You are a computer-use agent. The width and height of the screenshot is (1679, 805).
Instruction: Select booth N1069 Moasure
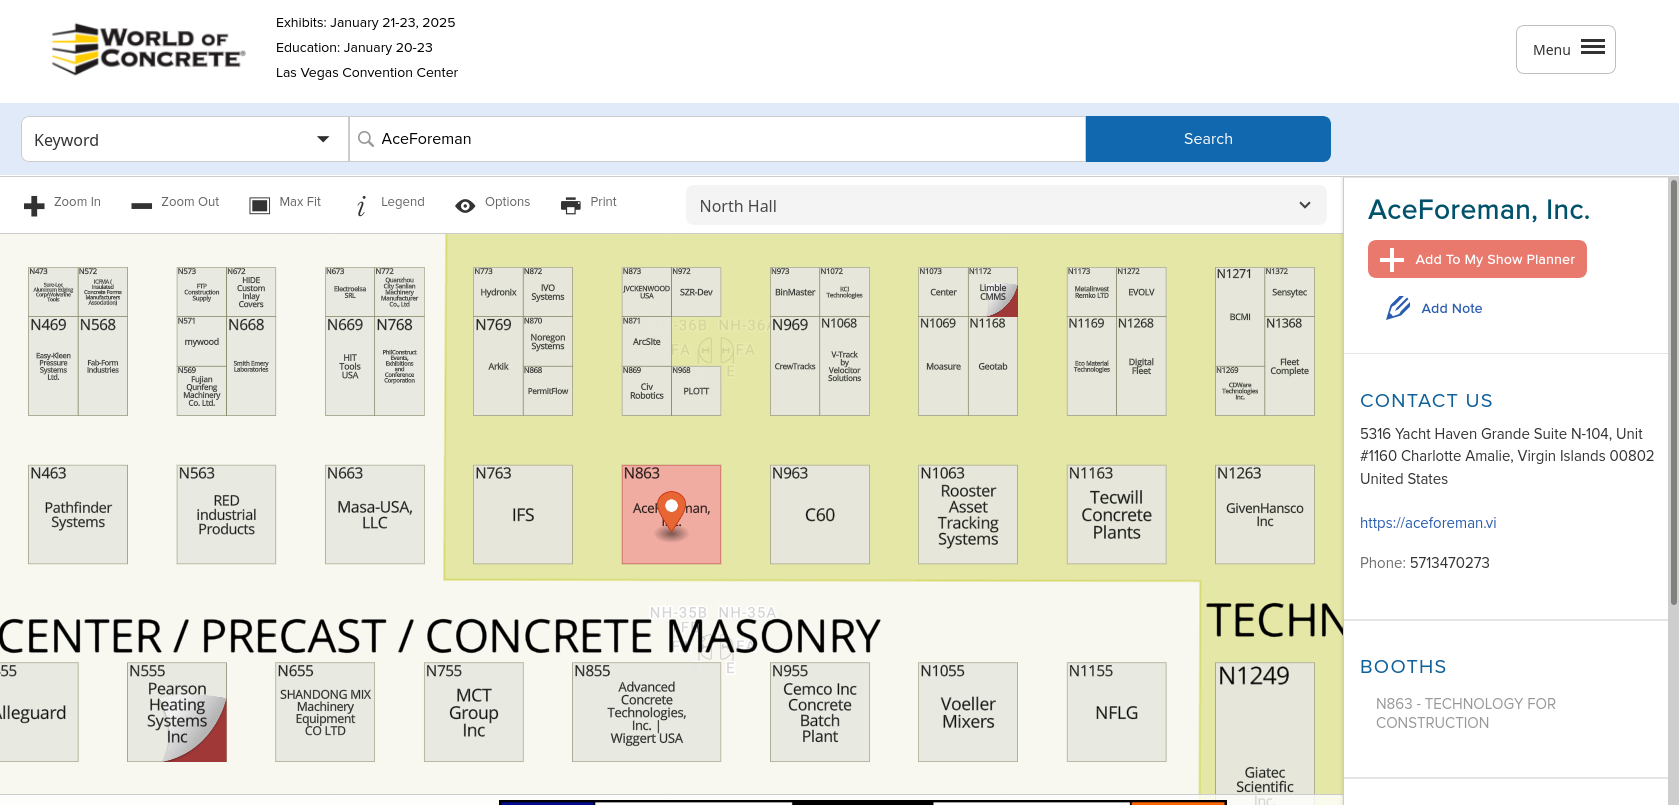click(x=943, y=366)
